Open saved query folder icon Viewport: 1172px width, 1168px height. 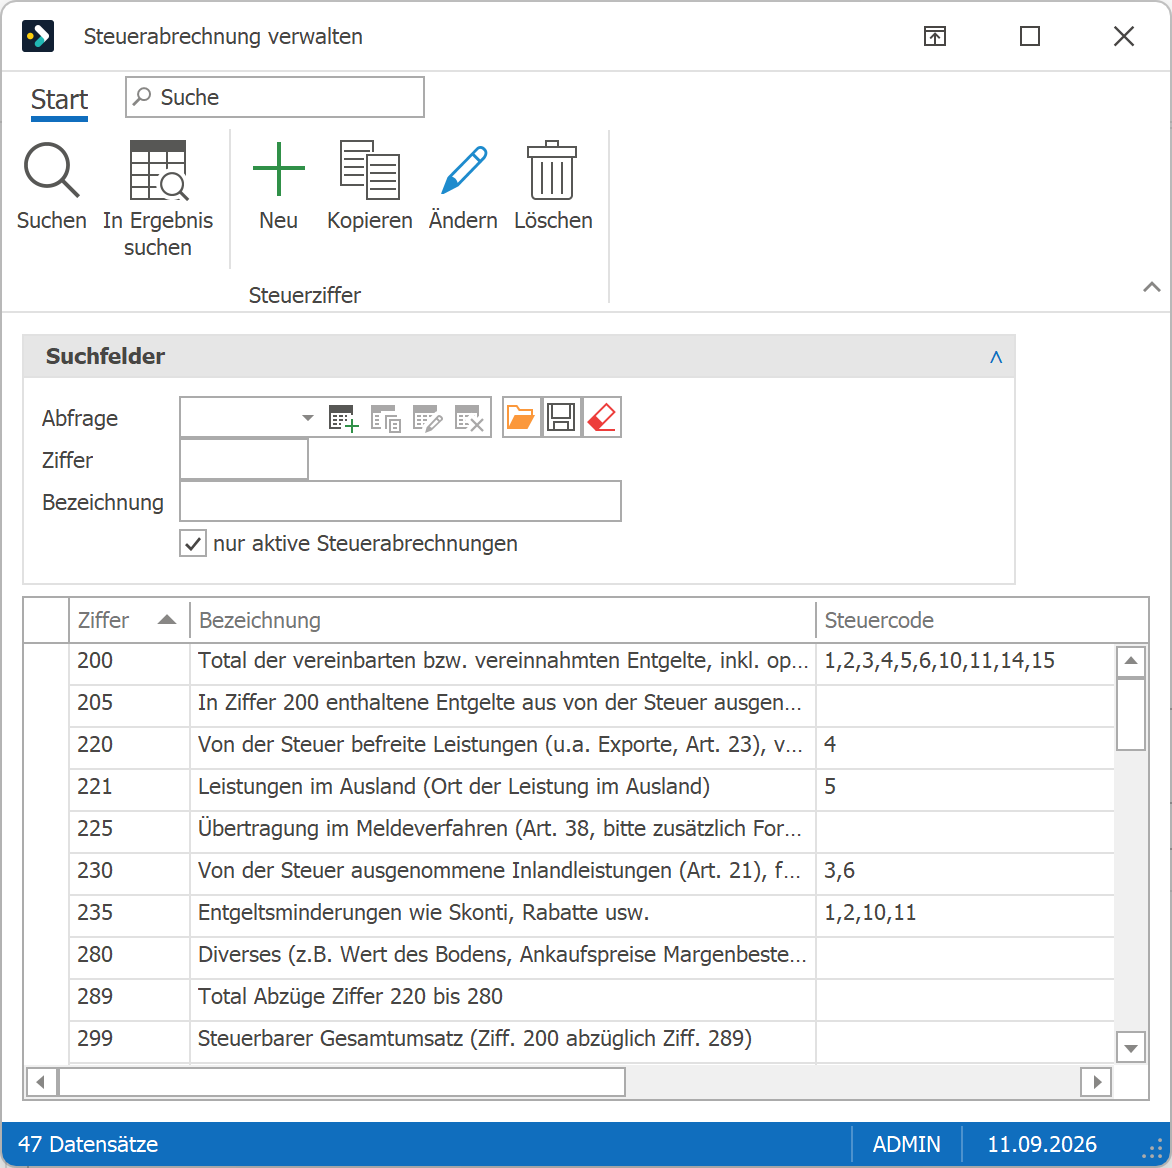pos(520,417)
